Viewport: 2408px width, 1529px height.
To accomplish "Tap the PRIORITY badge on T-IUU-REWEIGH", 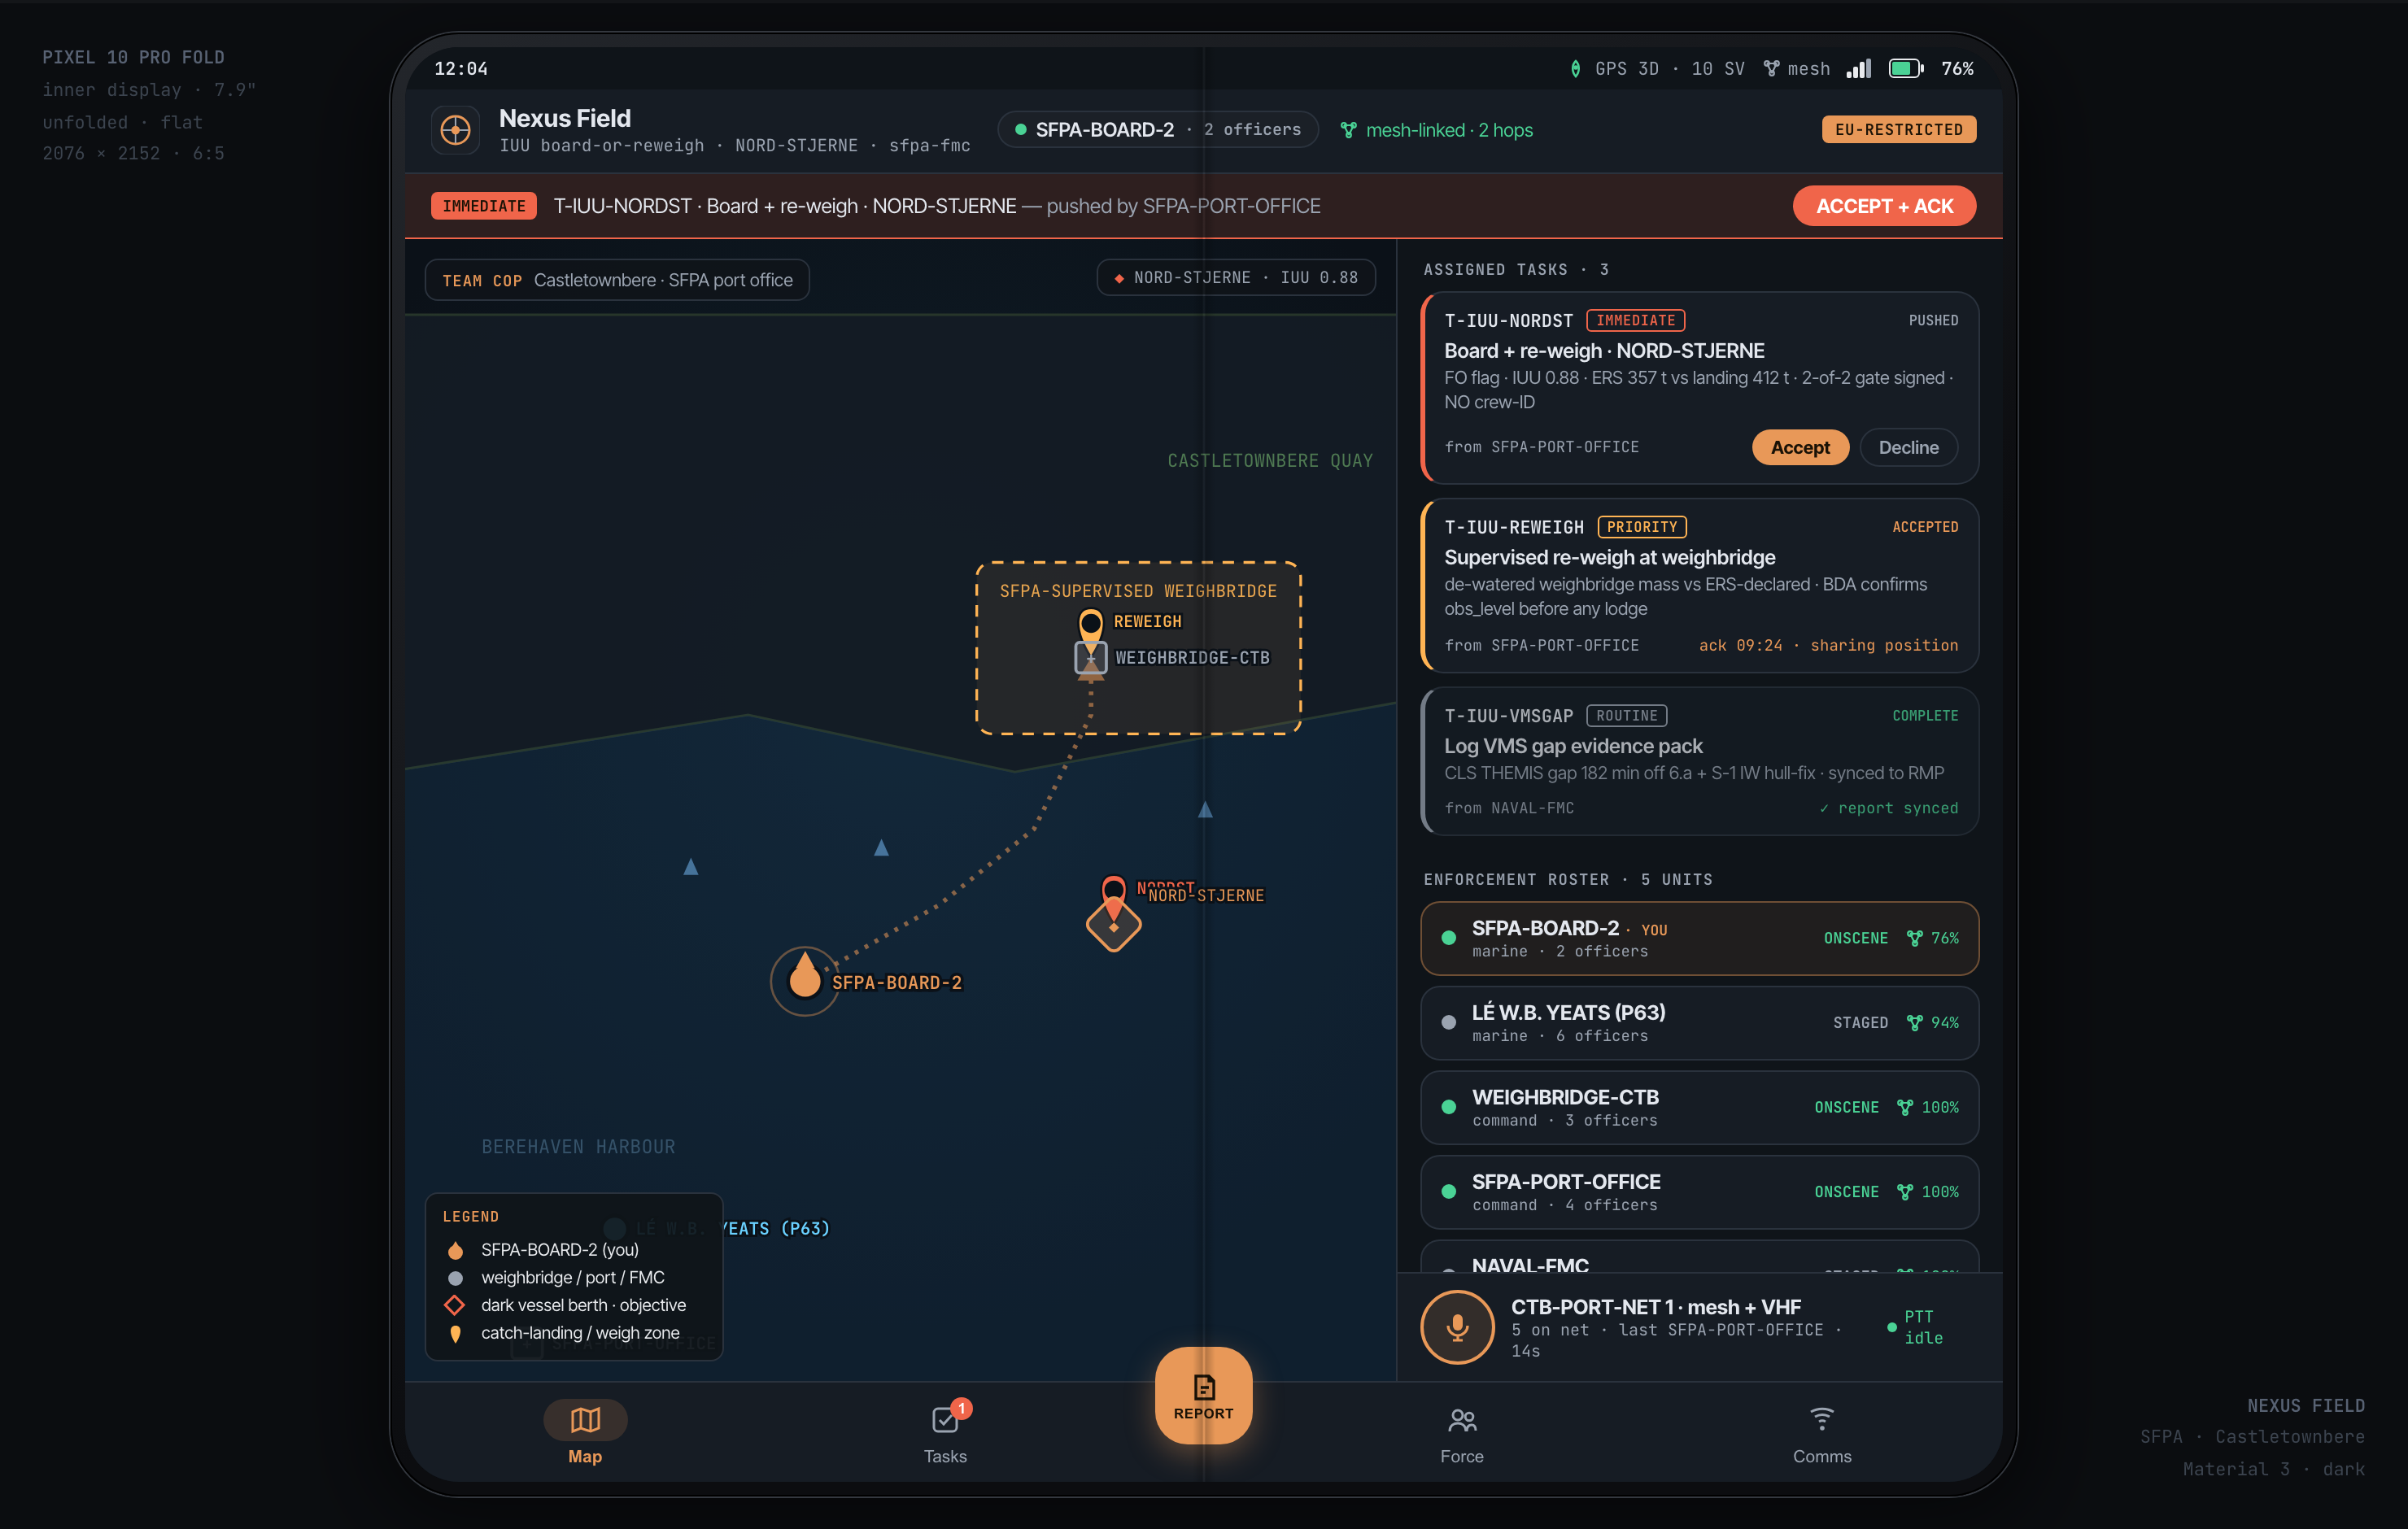I will (x=1642, y=527).
